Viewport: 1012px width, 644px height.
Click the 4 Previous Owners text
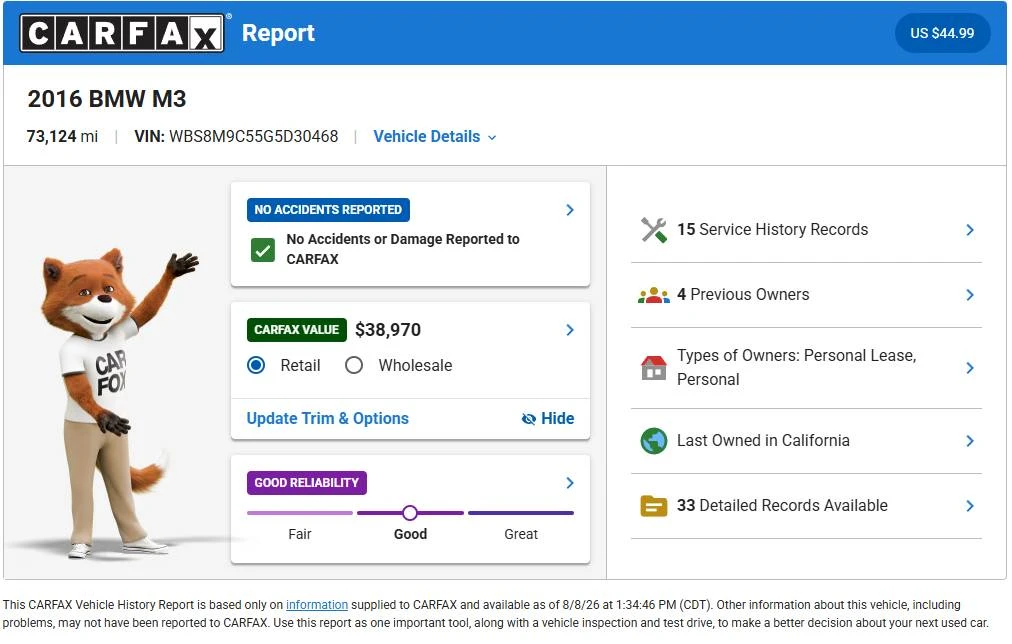click(743, 295)
